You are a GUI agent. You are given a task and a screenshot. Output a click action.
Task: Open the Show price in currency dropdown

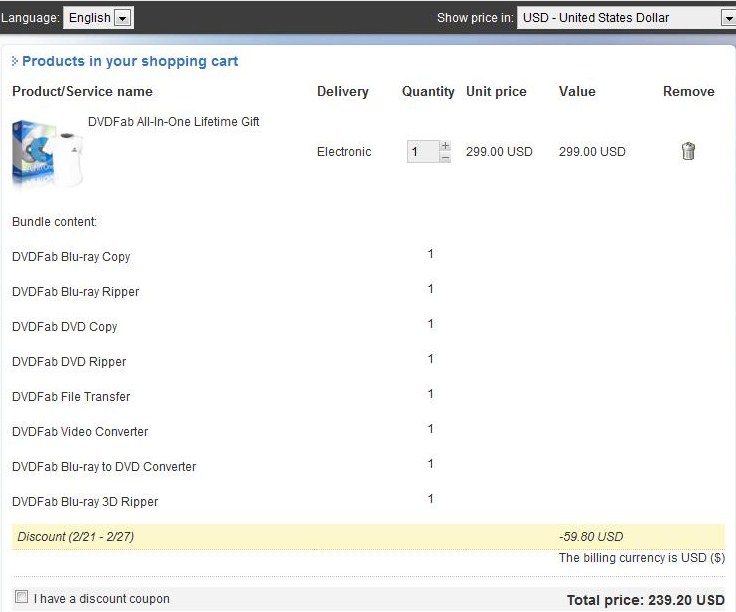click(x=626, y=18)
